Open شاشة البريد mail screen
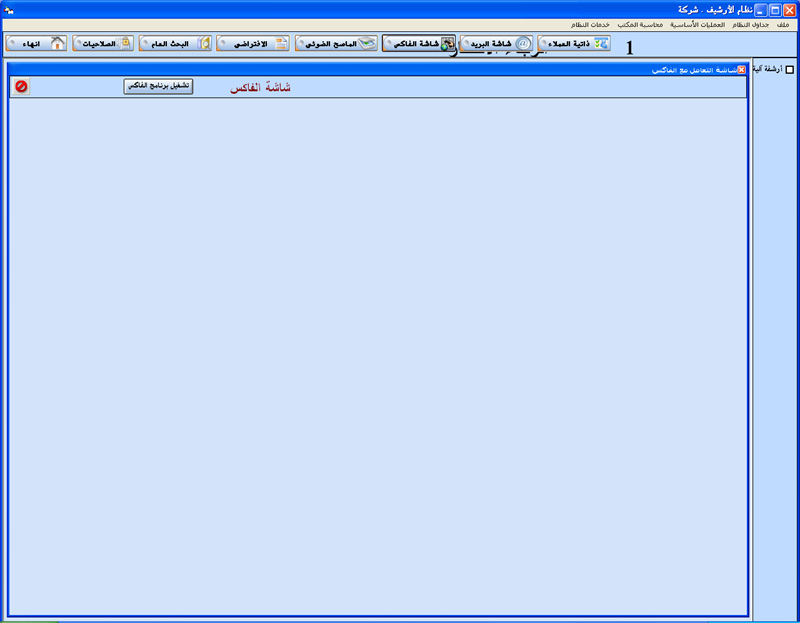 [496, 44]
